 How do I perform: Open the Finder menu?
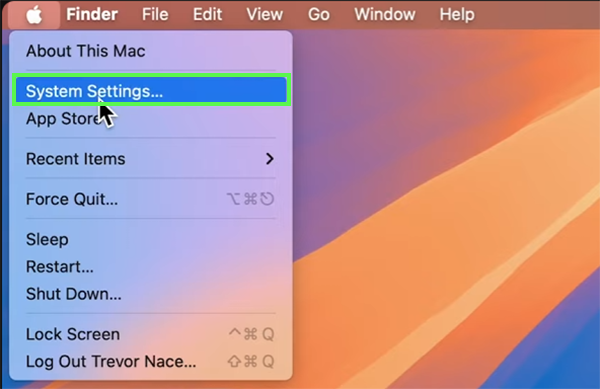click(92, 15)
